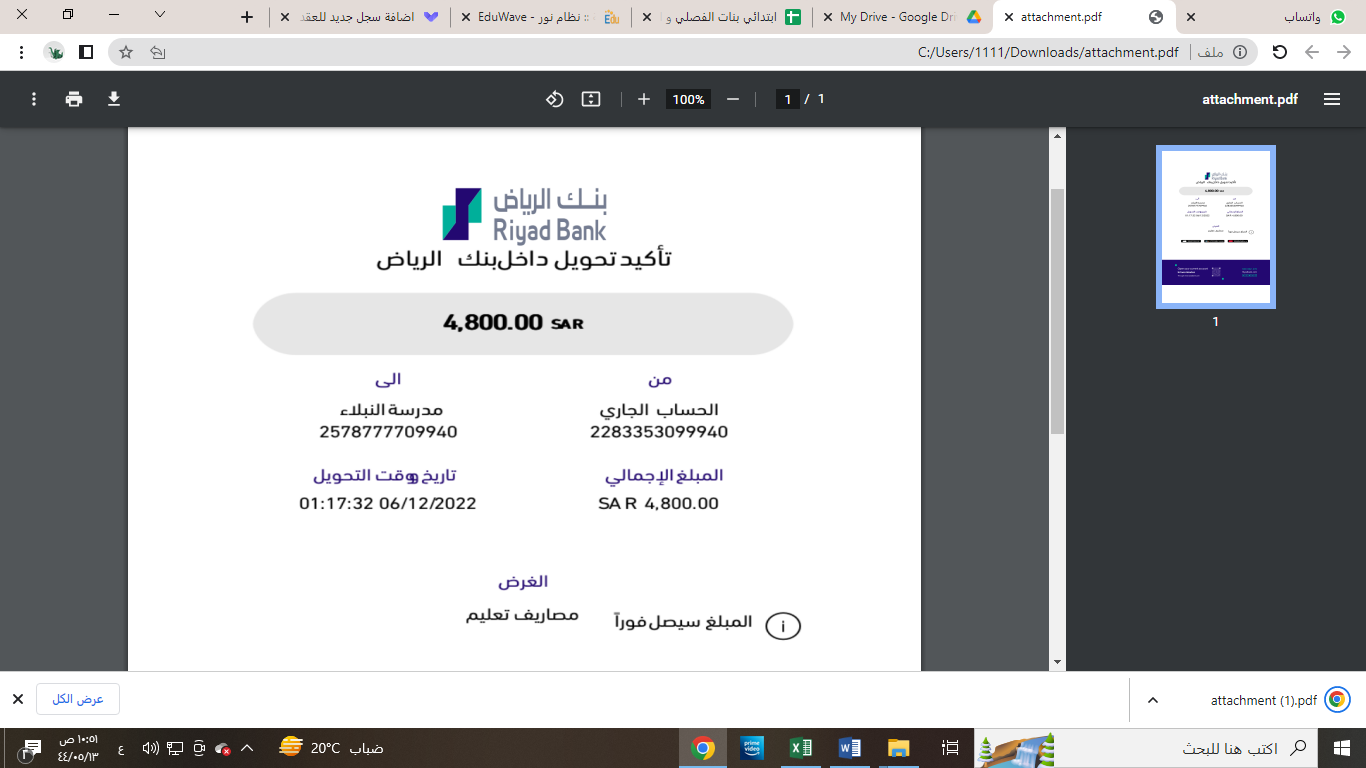The width and height of the screenshot is (1366, 768).
Task: Click the page number input field
Action: pos(788,99)
